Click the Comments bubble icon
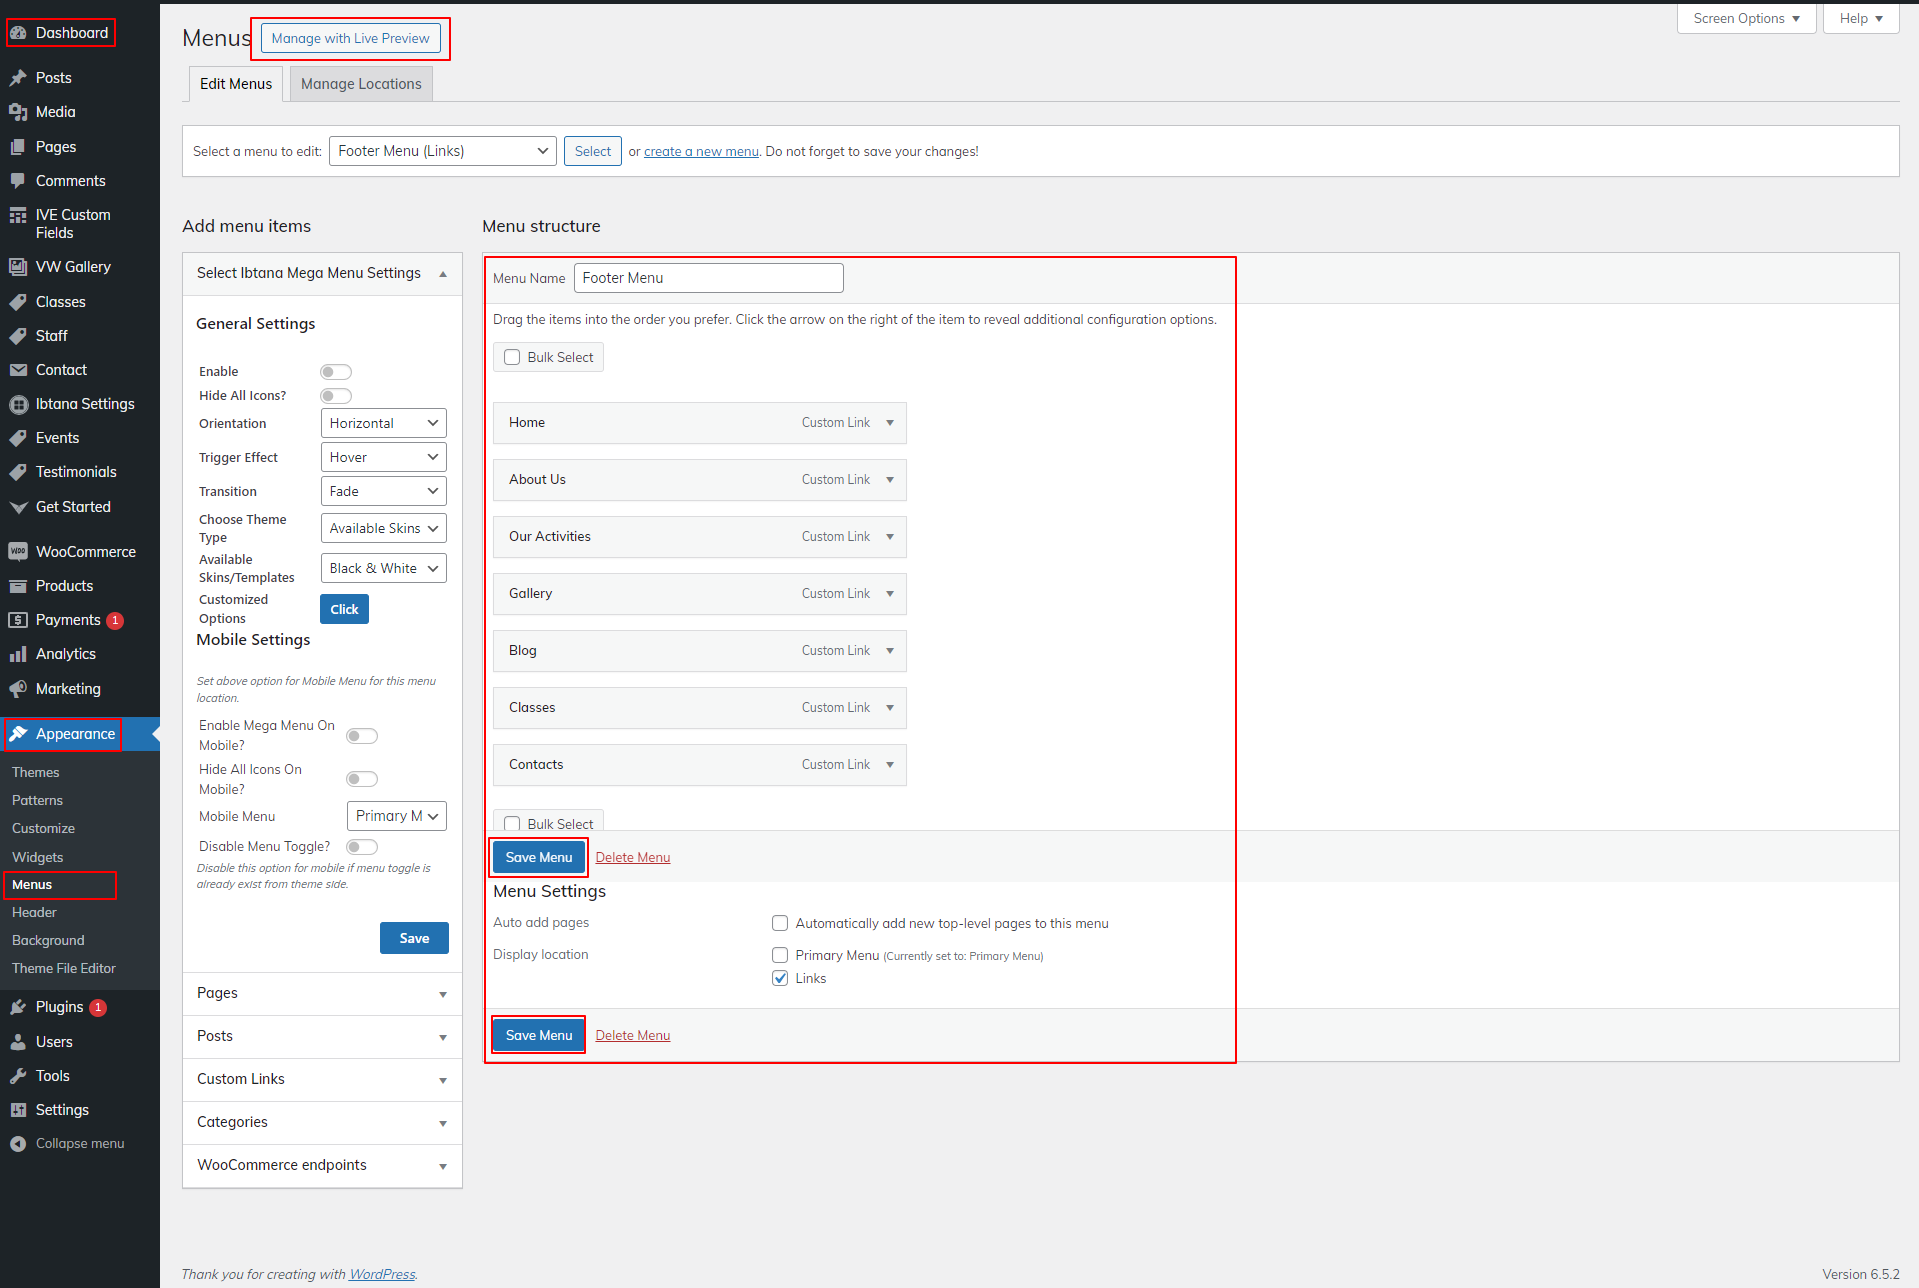 click(18, 181)
